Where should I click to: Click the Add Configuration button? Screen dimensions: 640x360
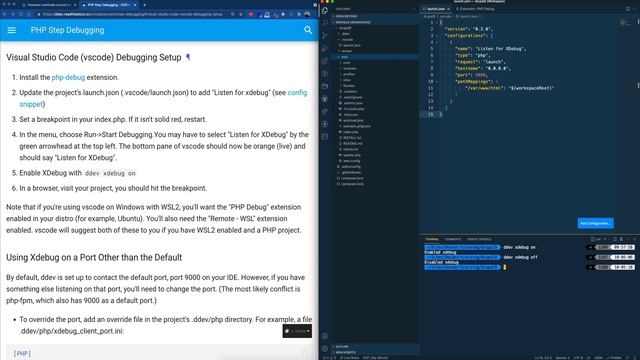tap(596, 223)
